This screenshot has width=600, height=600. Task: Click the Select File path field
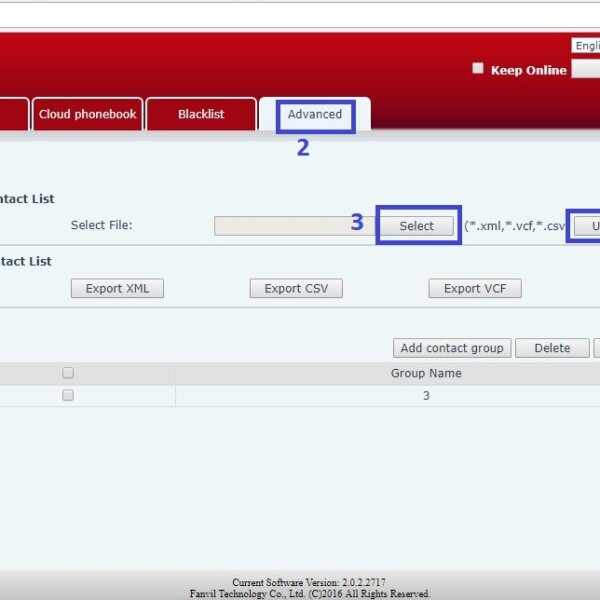click(294, 226)
